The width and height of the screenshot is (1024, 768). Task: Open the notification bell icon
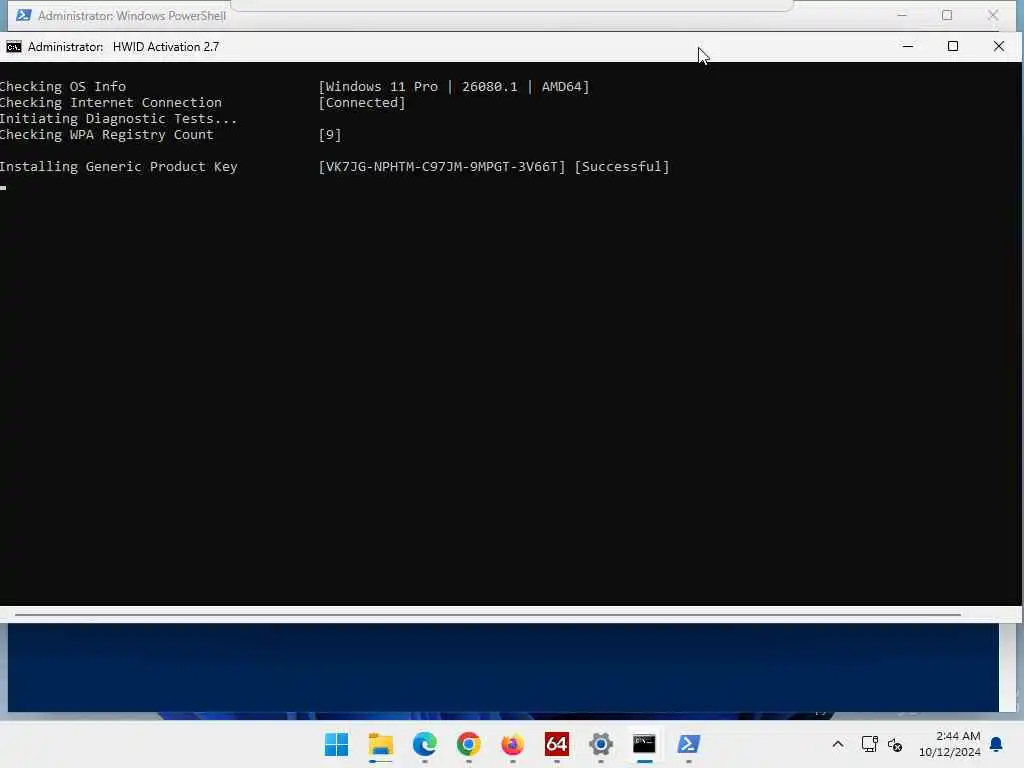[x=996, y=744]
